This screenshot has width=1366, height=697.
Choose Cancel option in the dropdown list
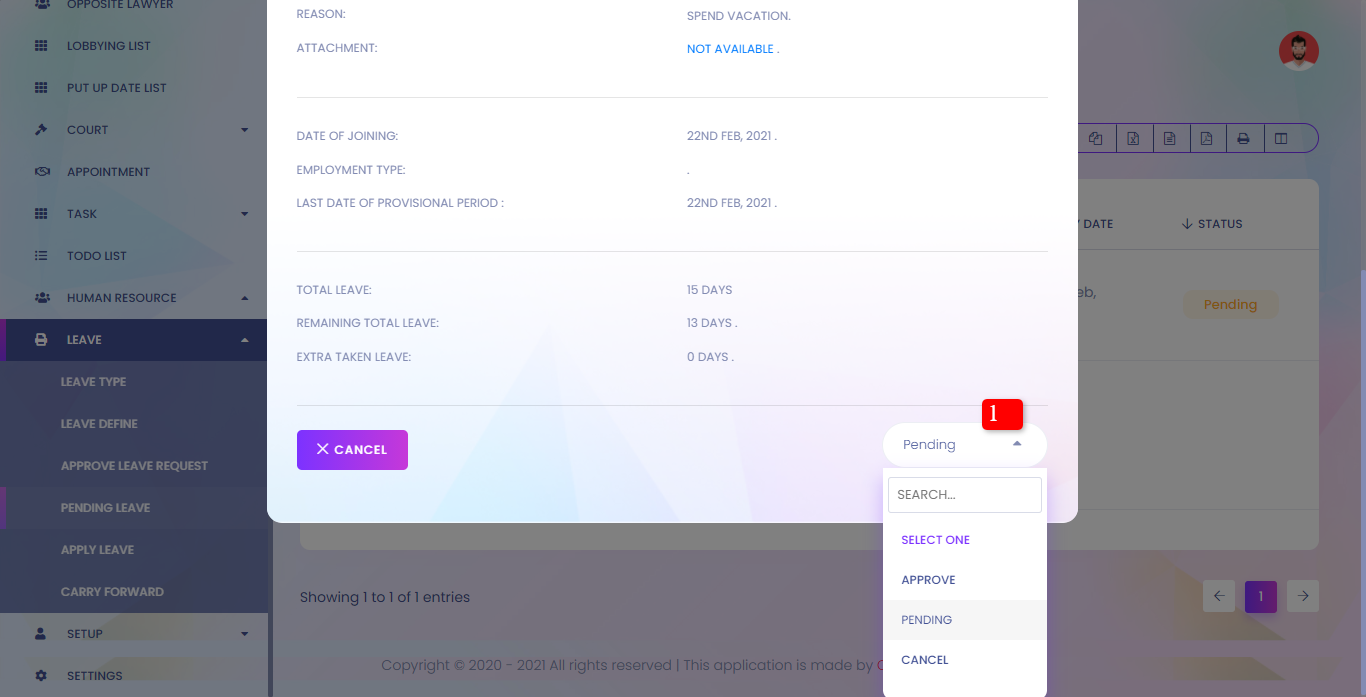coord(924,660)
